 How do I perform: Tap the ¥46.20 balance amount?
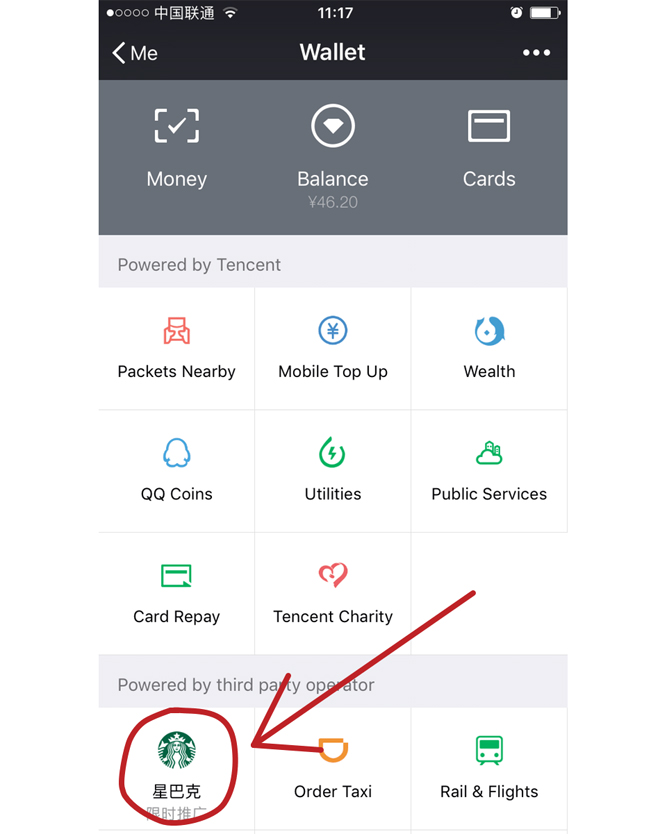pos(333,203)
